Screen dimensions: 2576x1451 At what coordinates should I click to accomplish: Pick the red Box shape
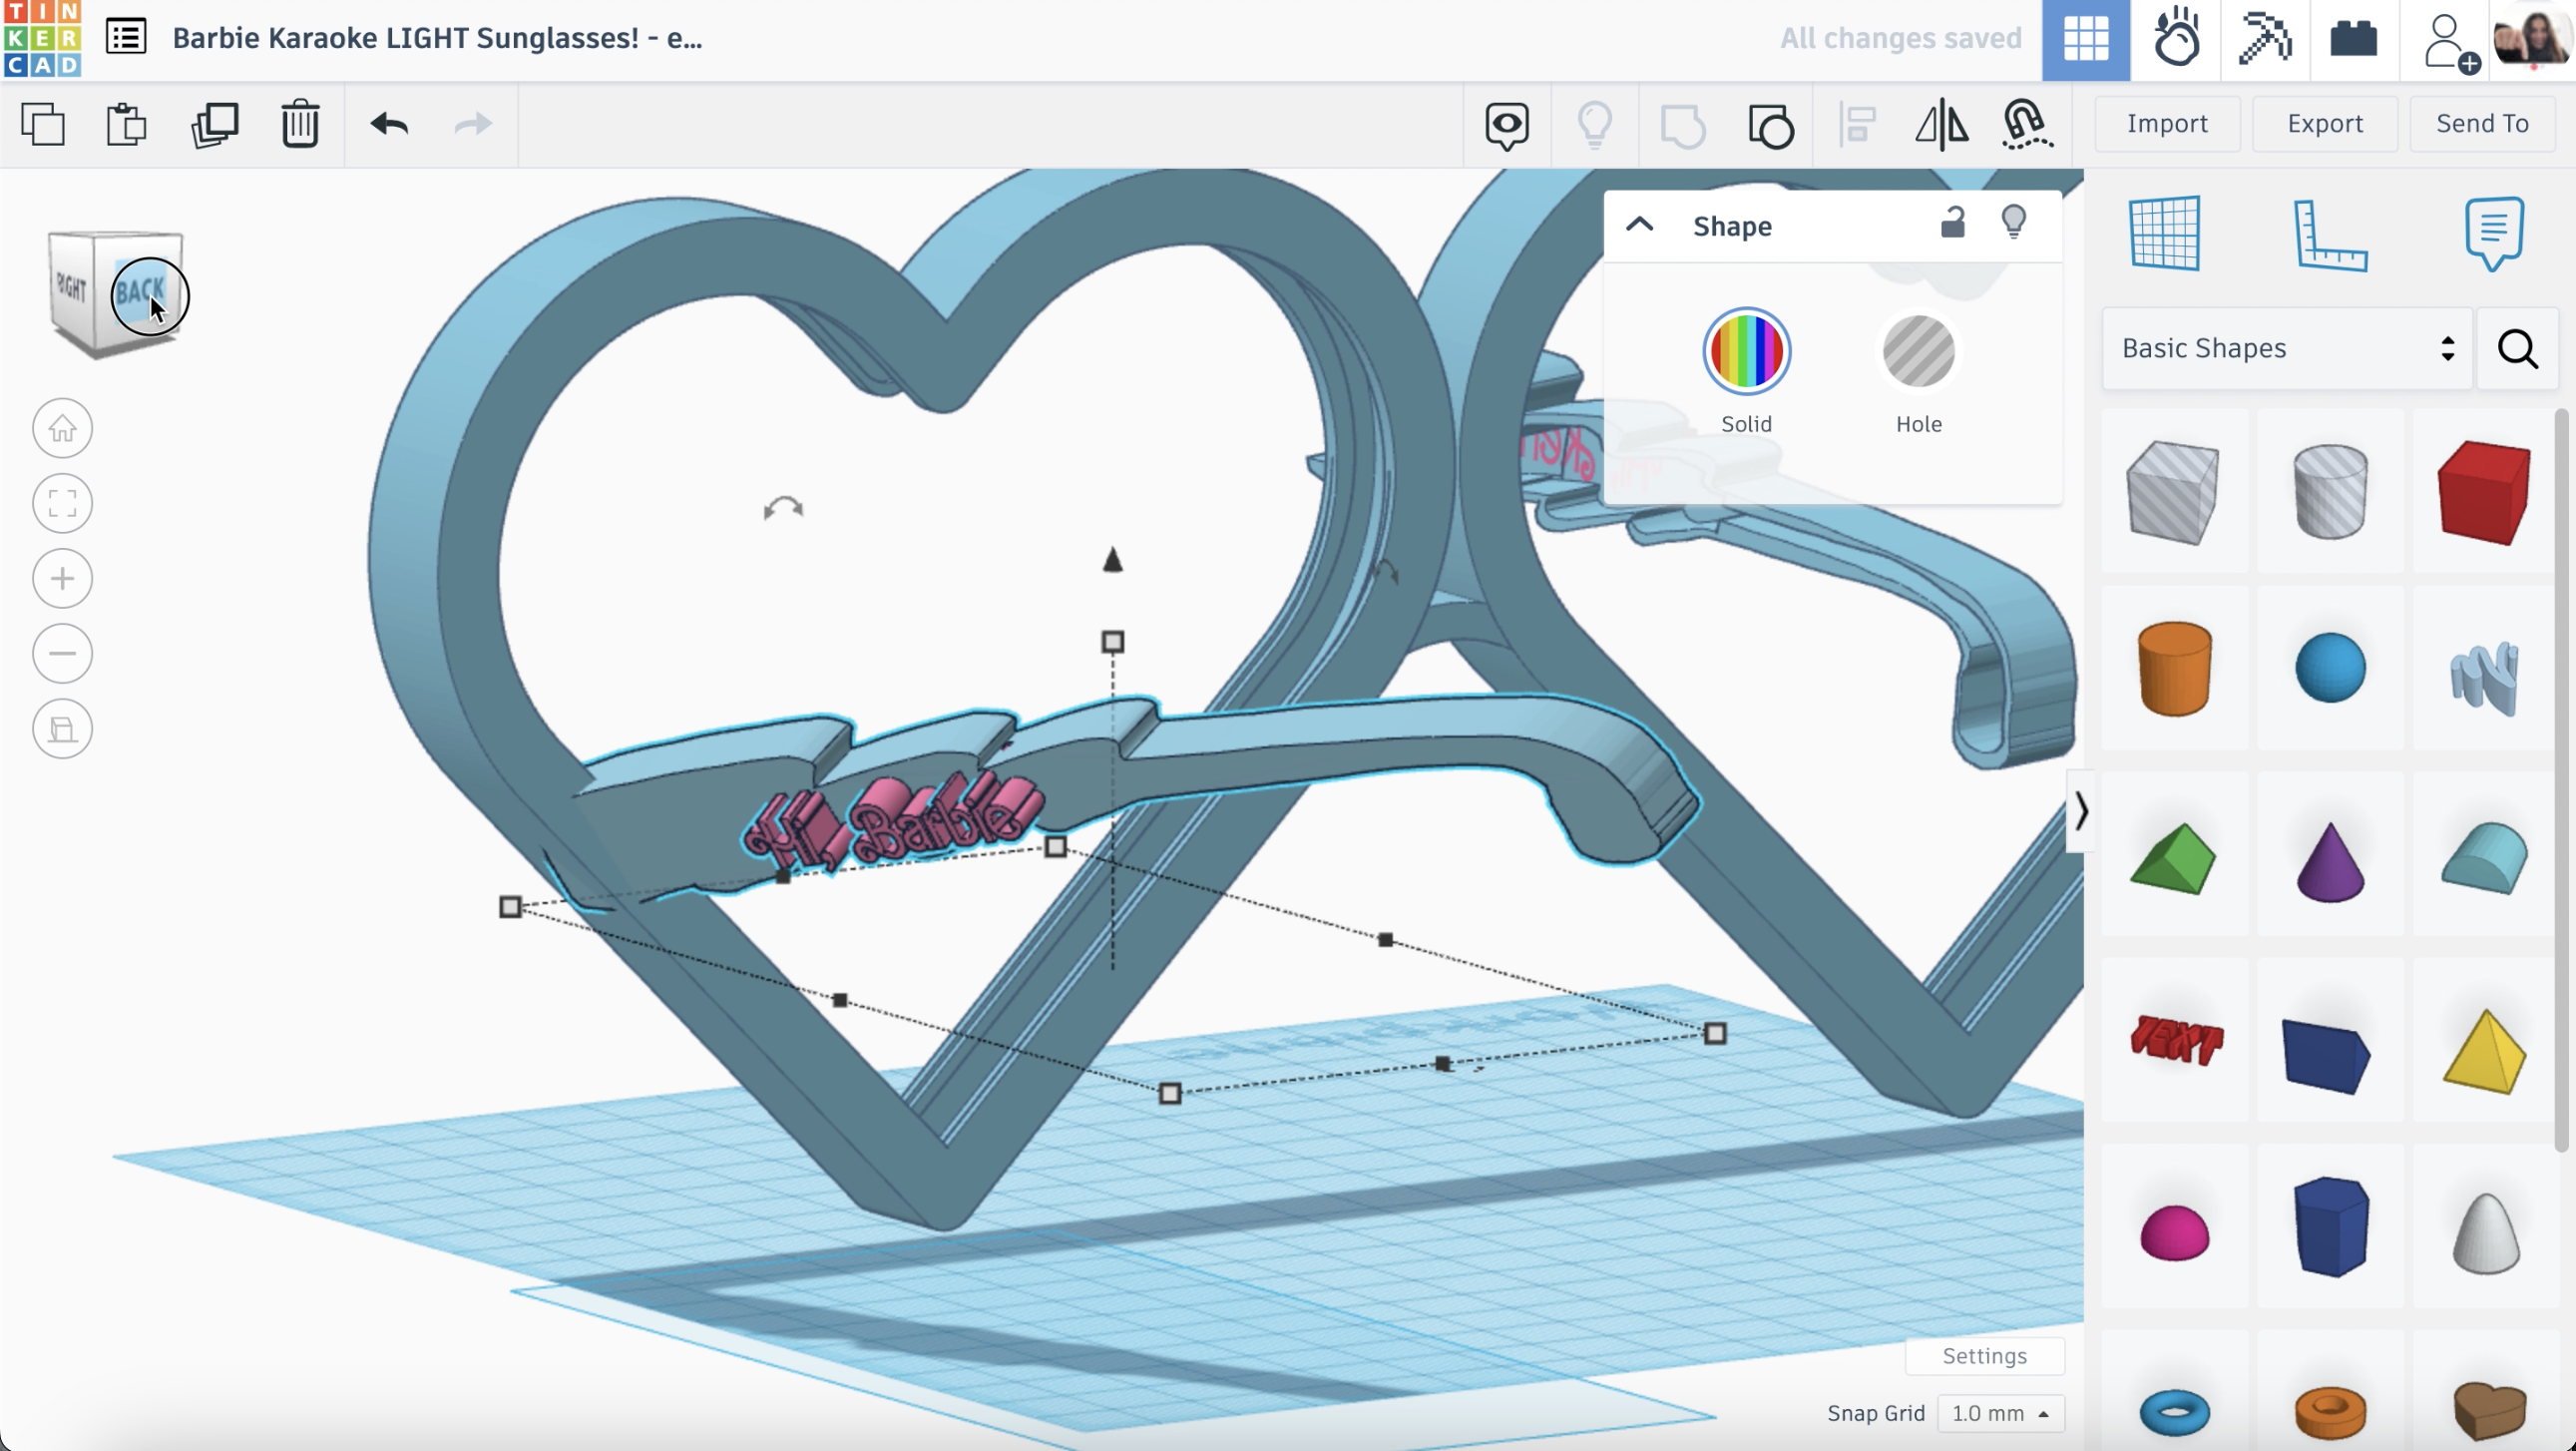click(2484, 492)
